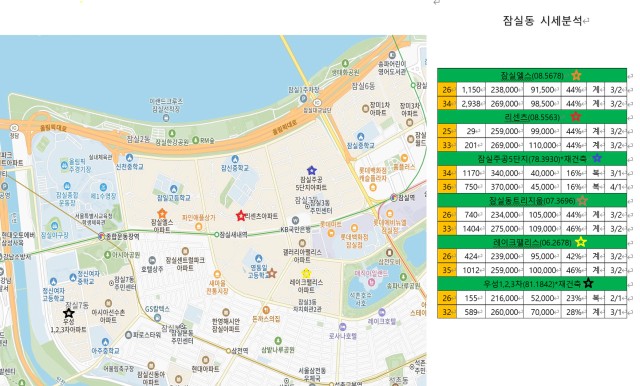The height and width of the screenshot is (386, 640).
Task: Click the blue star above 잠실주공 5단지아파트
Action: [311, 171]
